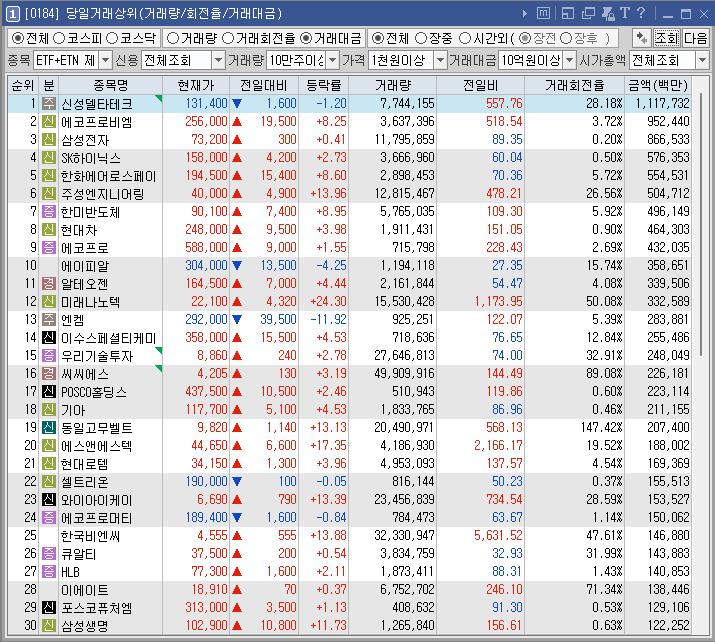Click the black 신 badge beside 이수스페셜티케미

(49, 337)
